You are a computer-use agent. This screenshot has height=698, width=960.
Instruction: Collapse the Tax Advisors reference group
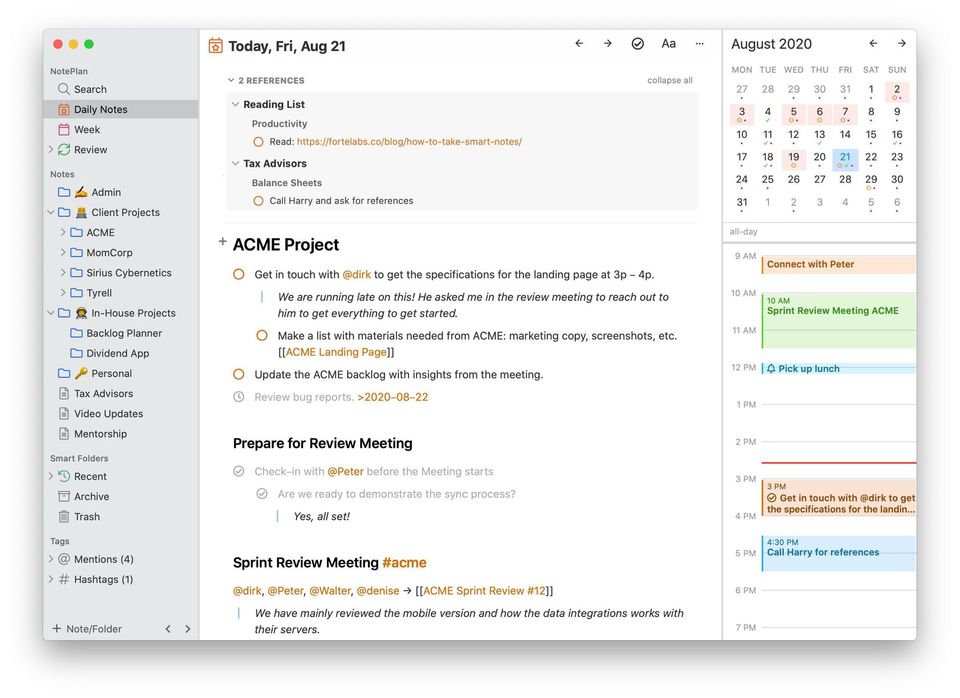pyautogui.click(x=235, y=163)
